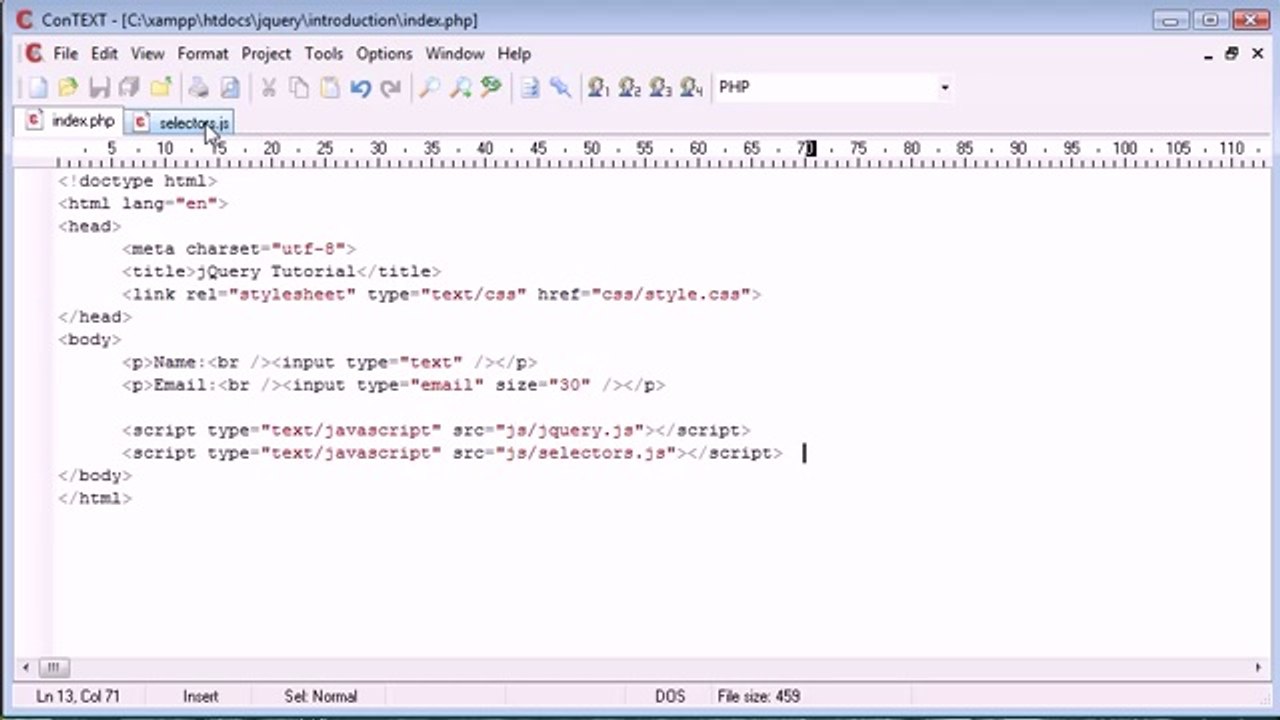Click the Save All toolbar icon

(x=130, y=88)
